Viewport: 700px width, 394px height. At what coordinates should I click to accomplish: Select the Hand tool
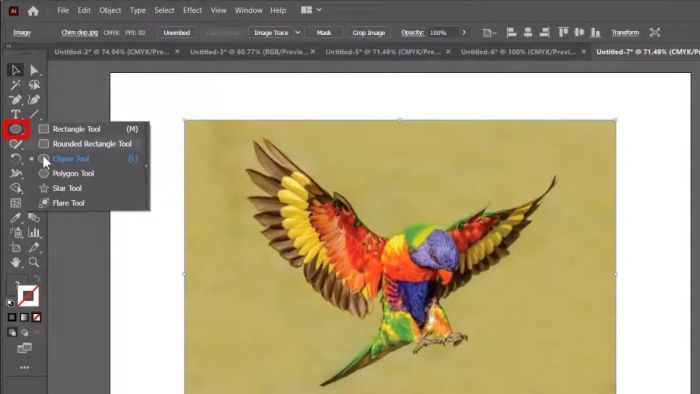(15, 262)
